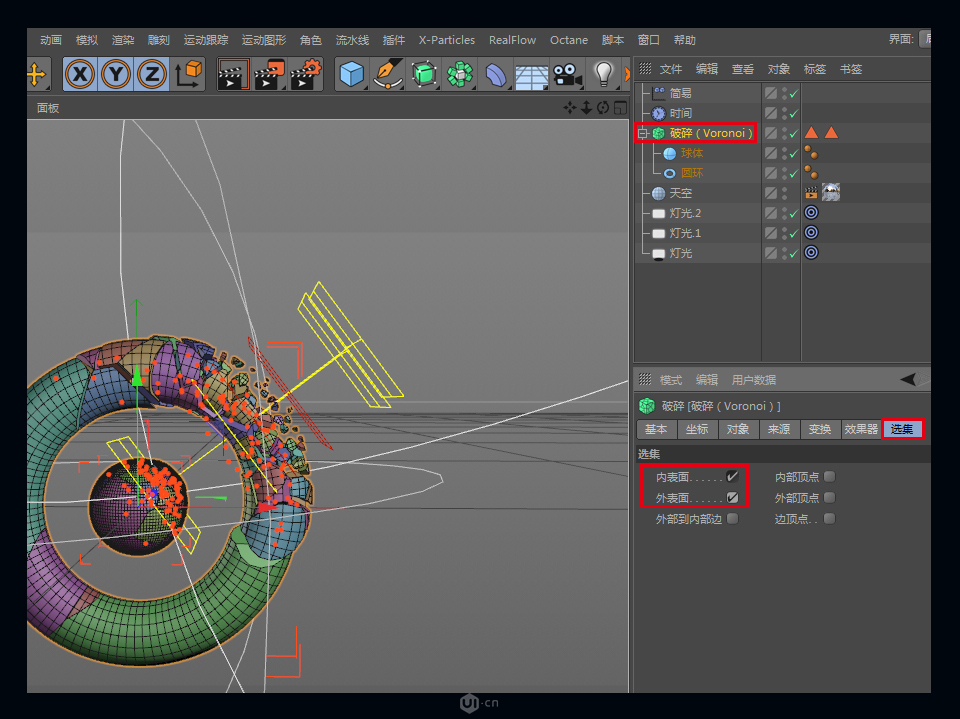The width and height of the screenshot is (960, 719).
Task: Collapse the 破碎（Voronoi）hierarchy
Action: pyautogui.click(x=642, y=133)
